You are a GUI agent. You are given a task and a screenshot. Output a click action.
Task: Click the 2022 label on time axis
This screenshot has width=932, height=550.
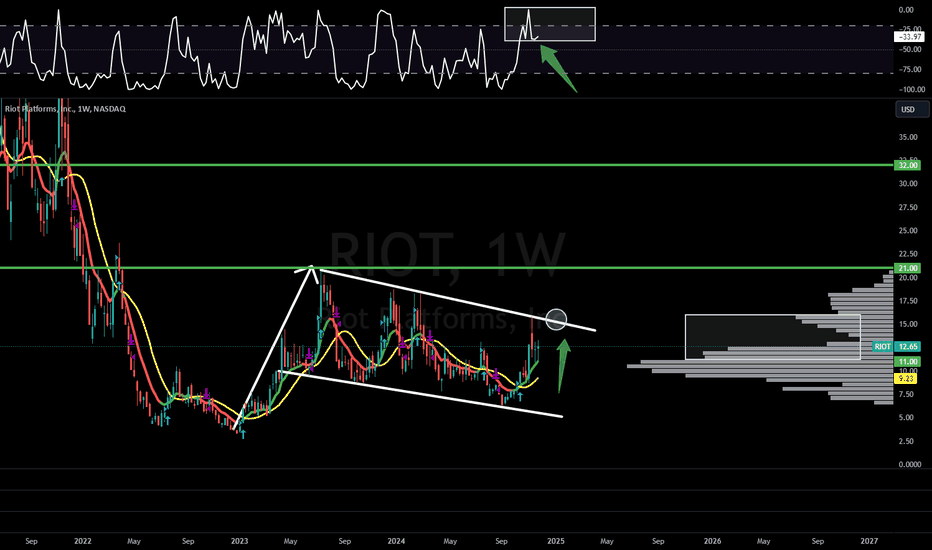pyautogui.click(x=83, y=541)
